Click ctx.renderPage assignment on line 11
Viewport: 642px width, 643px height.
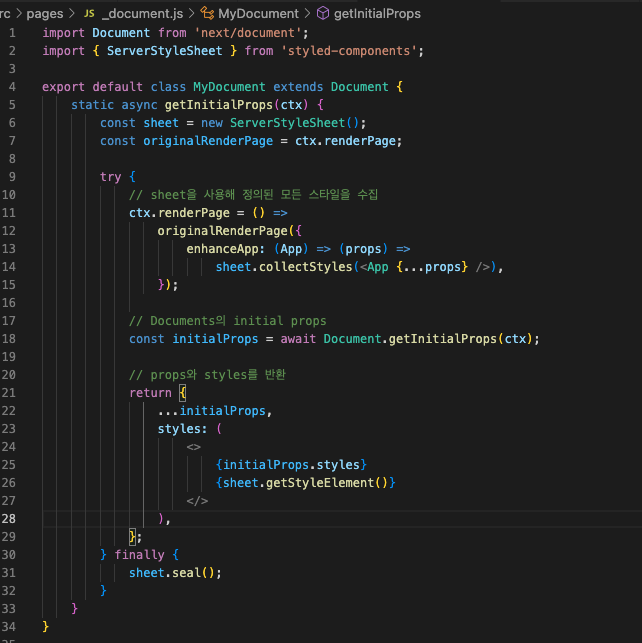pos(179,213)
